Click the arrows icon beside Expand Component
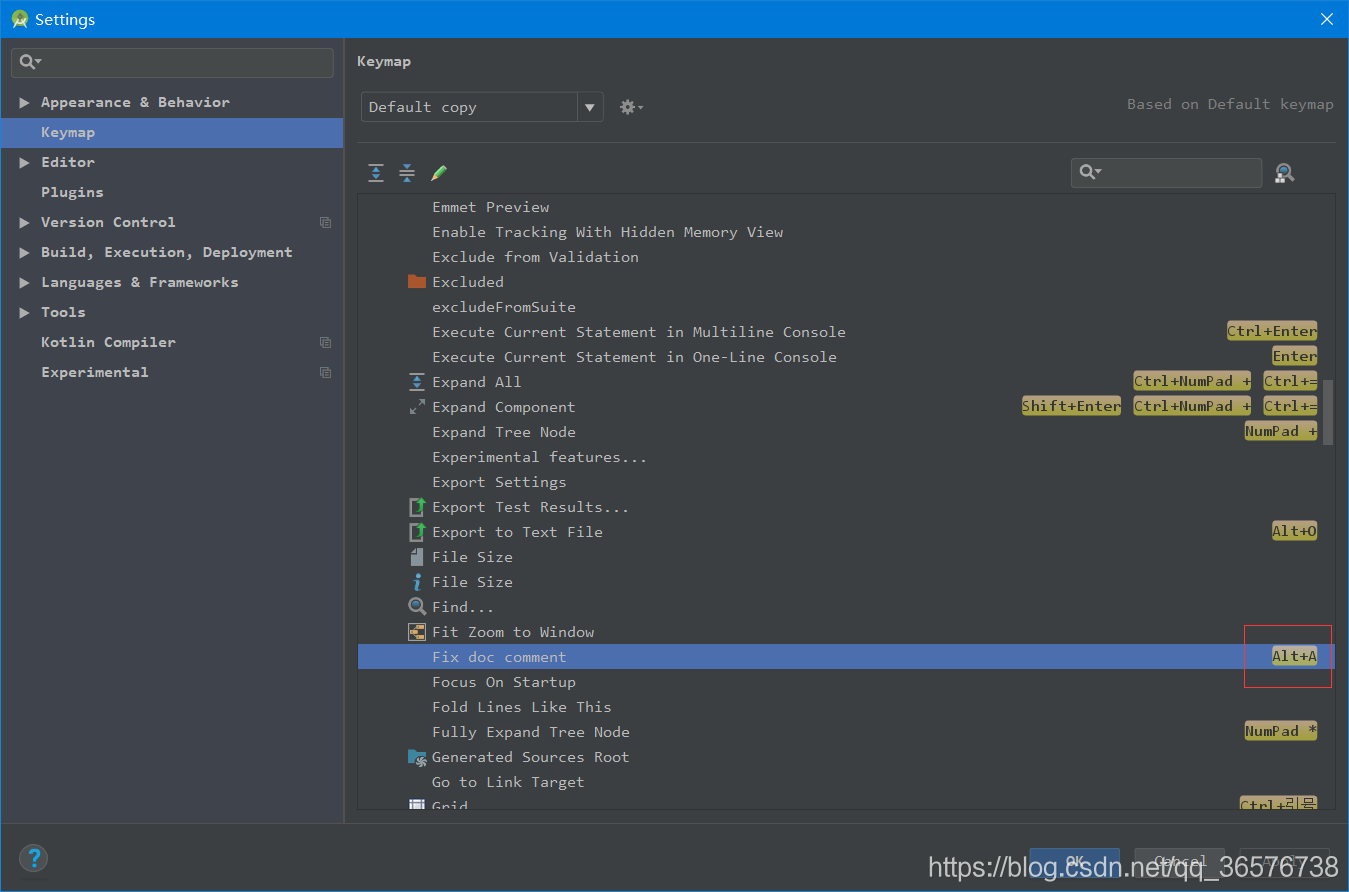The height and width of the screenshot is (892, 1349). pyautogui.click(x=417, y=407)
